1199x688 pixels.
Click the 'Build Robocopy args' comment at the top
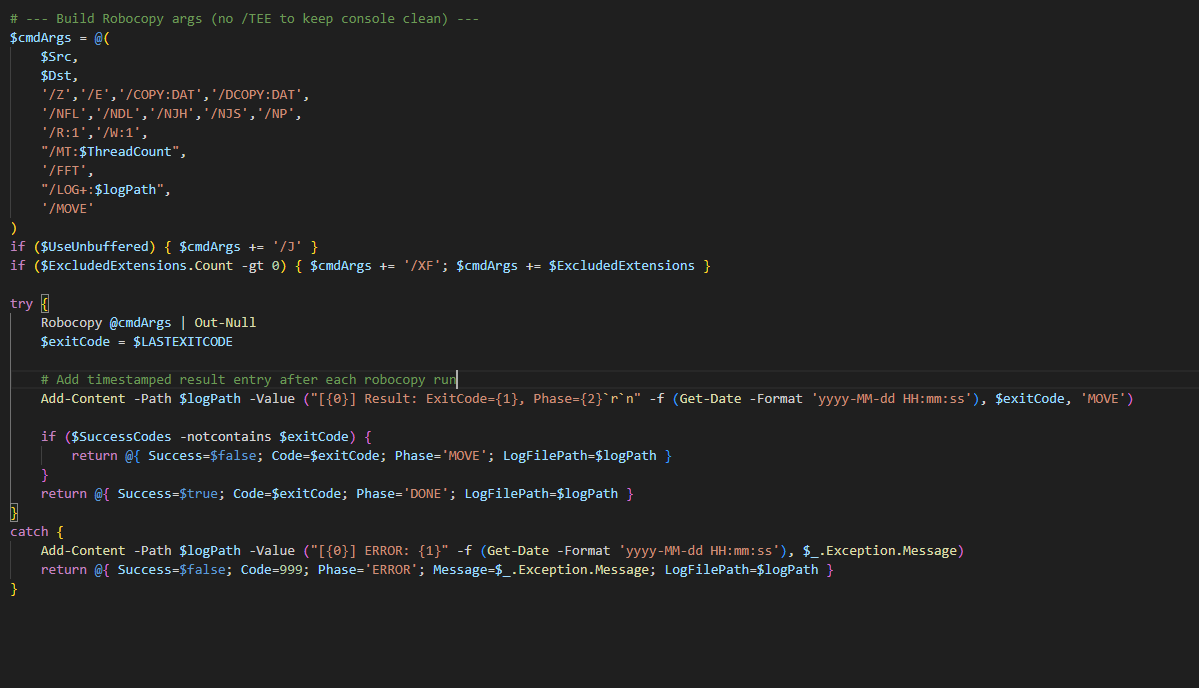point(245,18)
